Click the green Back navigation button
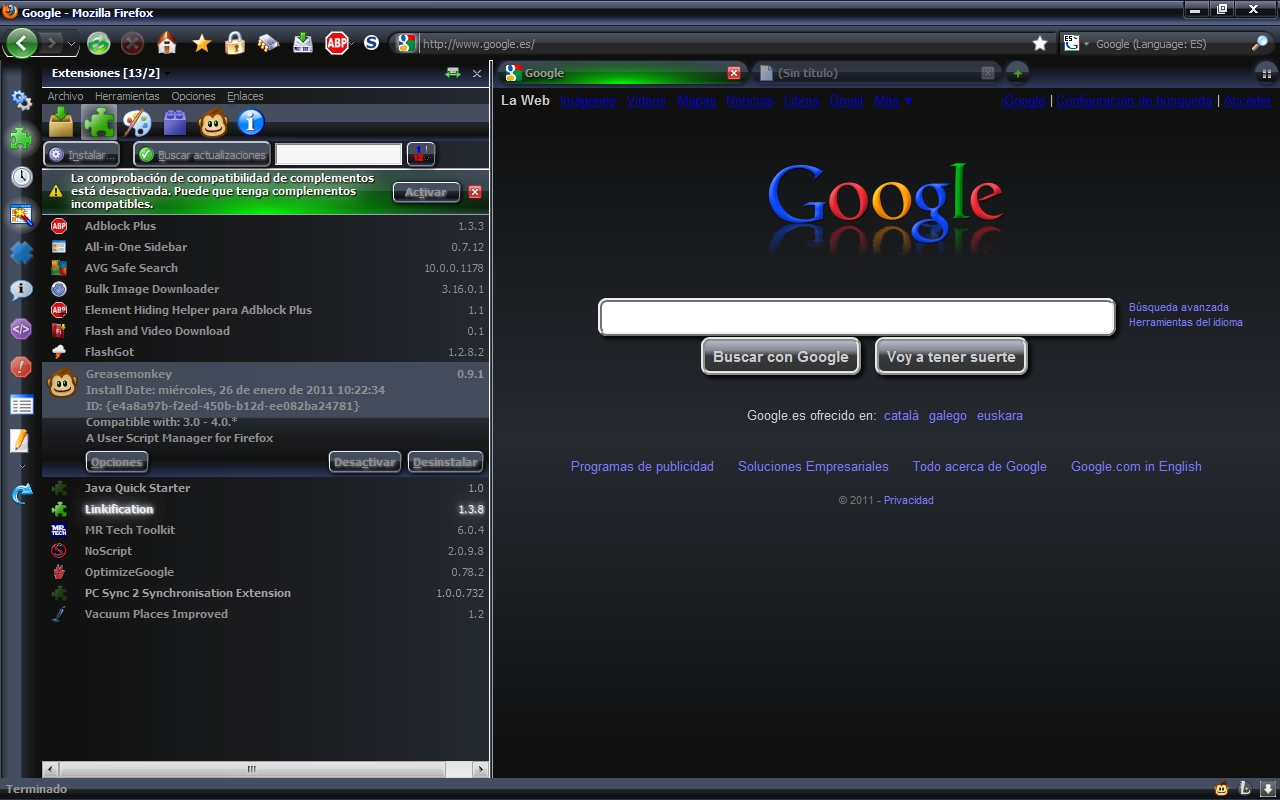Image resolution: width=1280 pixels, height=800 pixels. point(22,42)
